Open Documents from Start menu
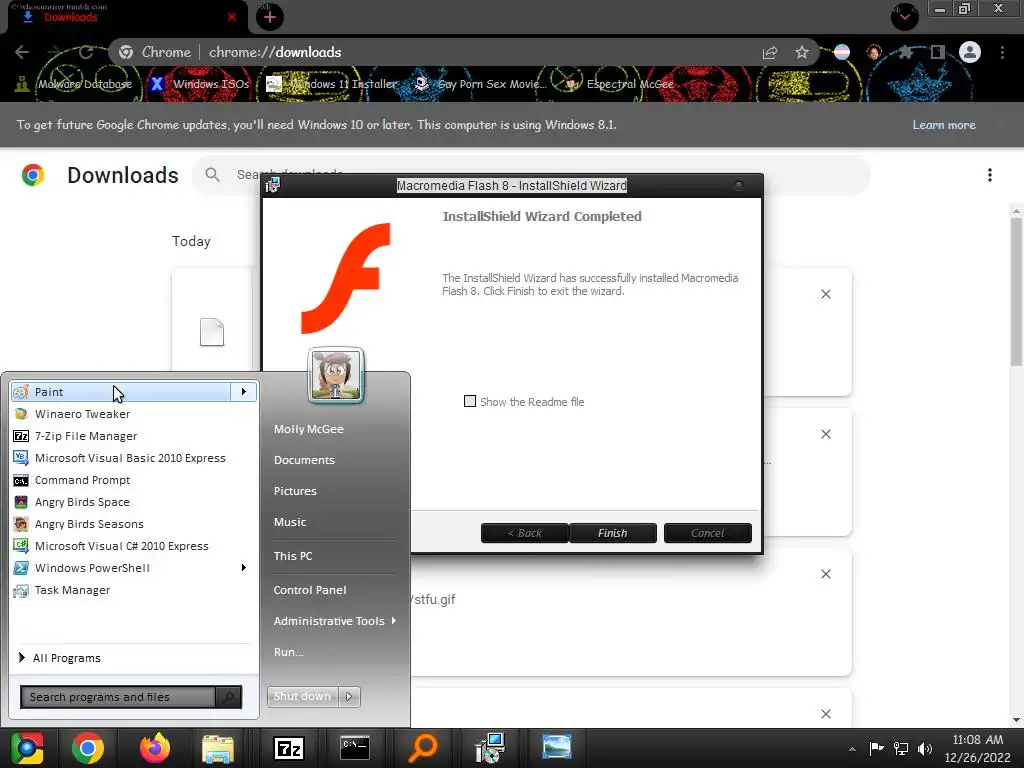 click(x=304, y=460)
